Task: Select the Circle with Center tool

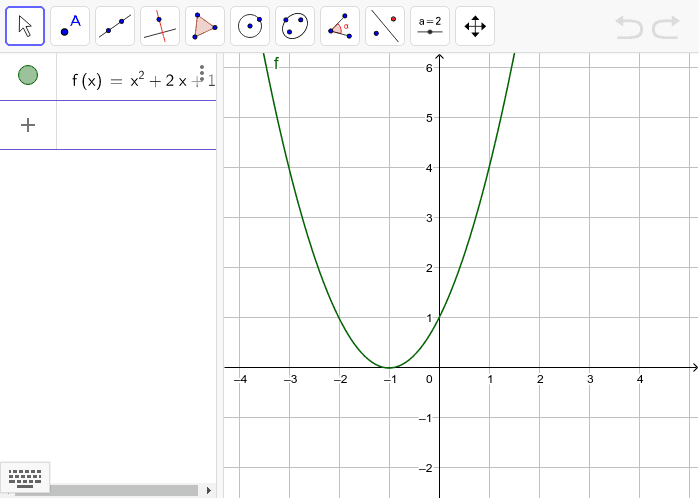Action: coord(250,26)
